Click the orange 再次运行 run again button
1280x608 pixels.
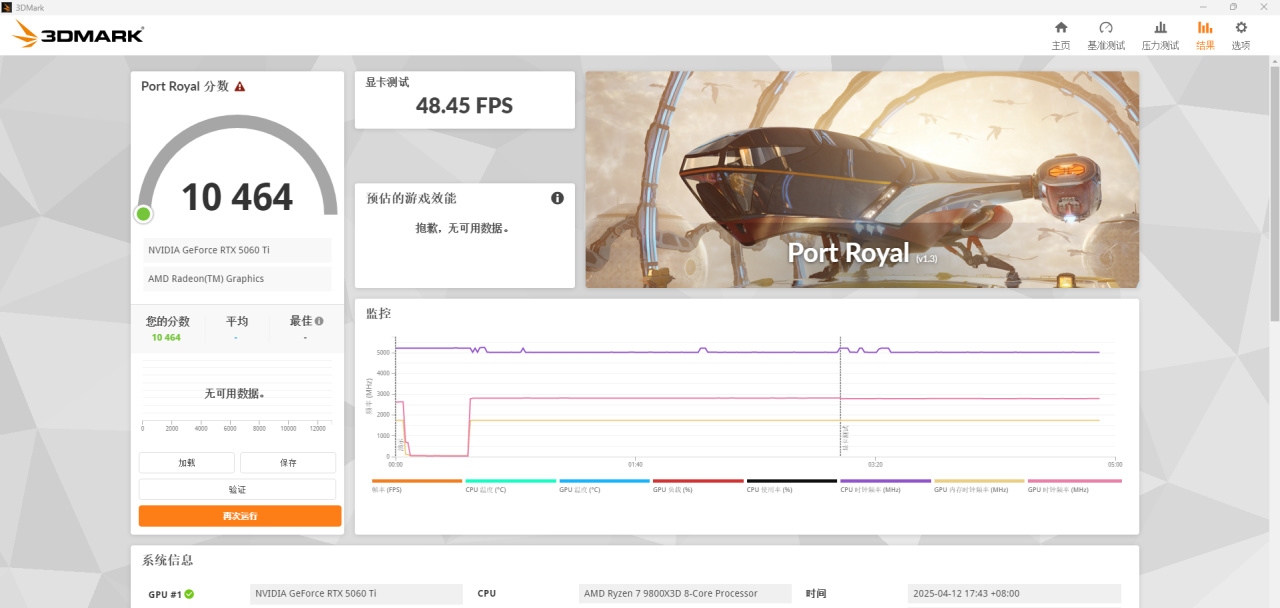coord(240,516)
